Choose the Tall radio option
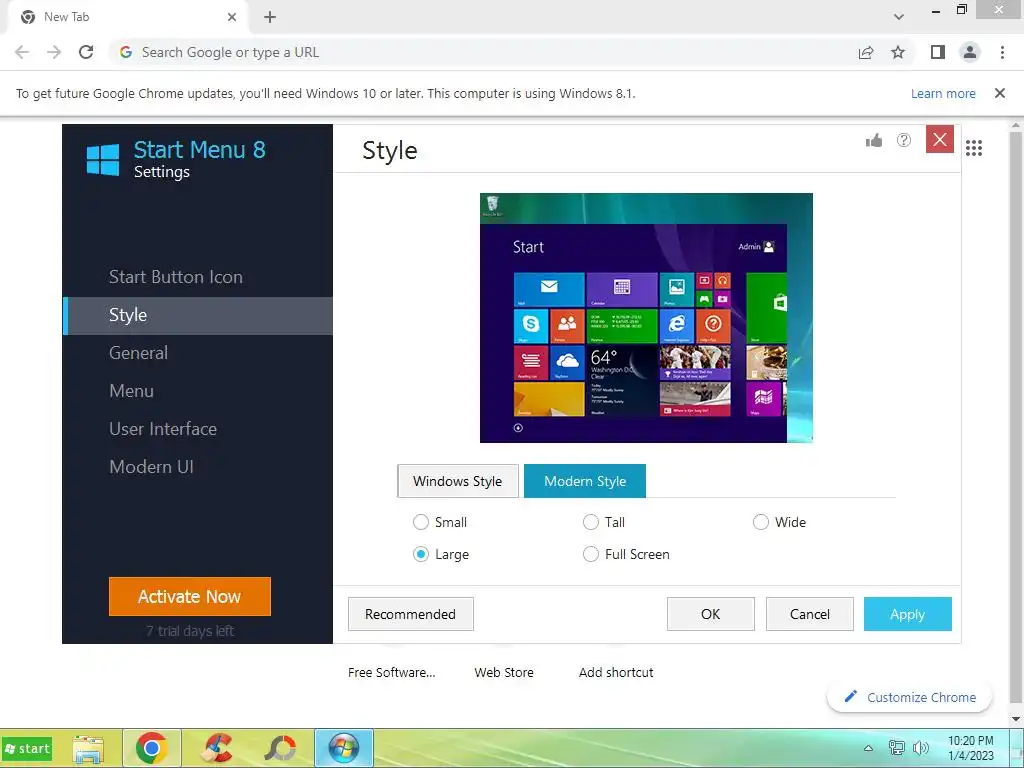This screenshot has height=768, width=1024. coord(590,522)
